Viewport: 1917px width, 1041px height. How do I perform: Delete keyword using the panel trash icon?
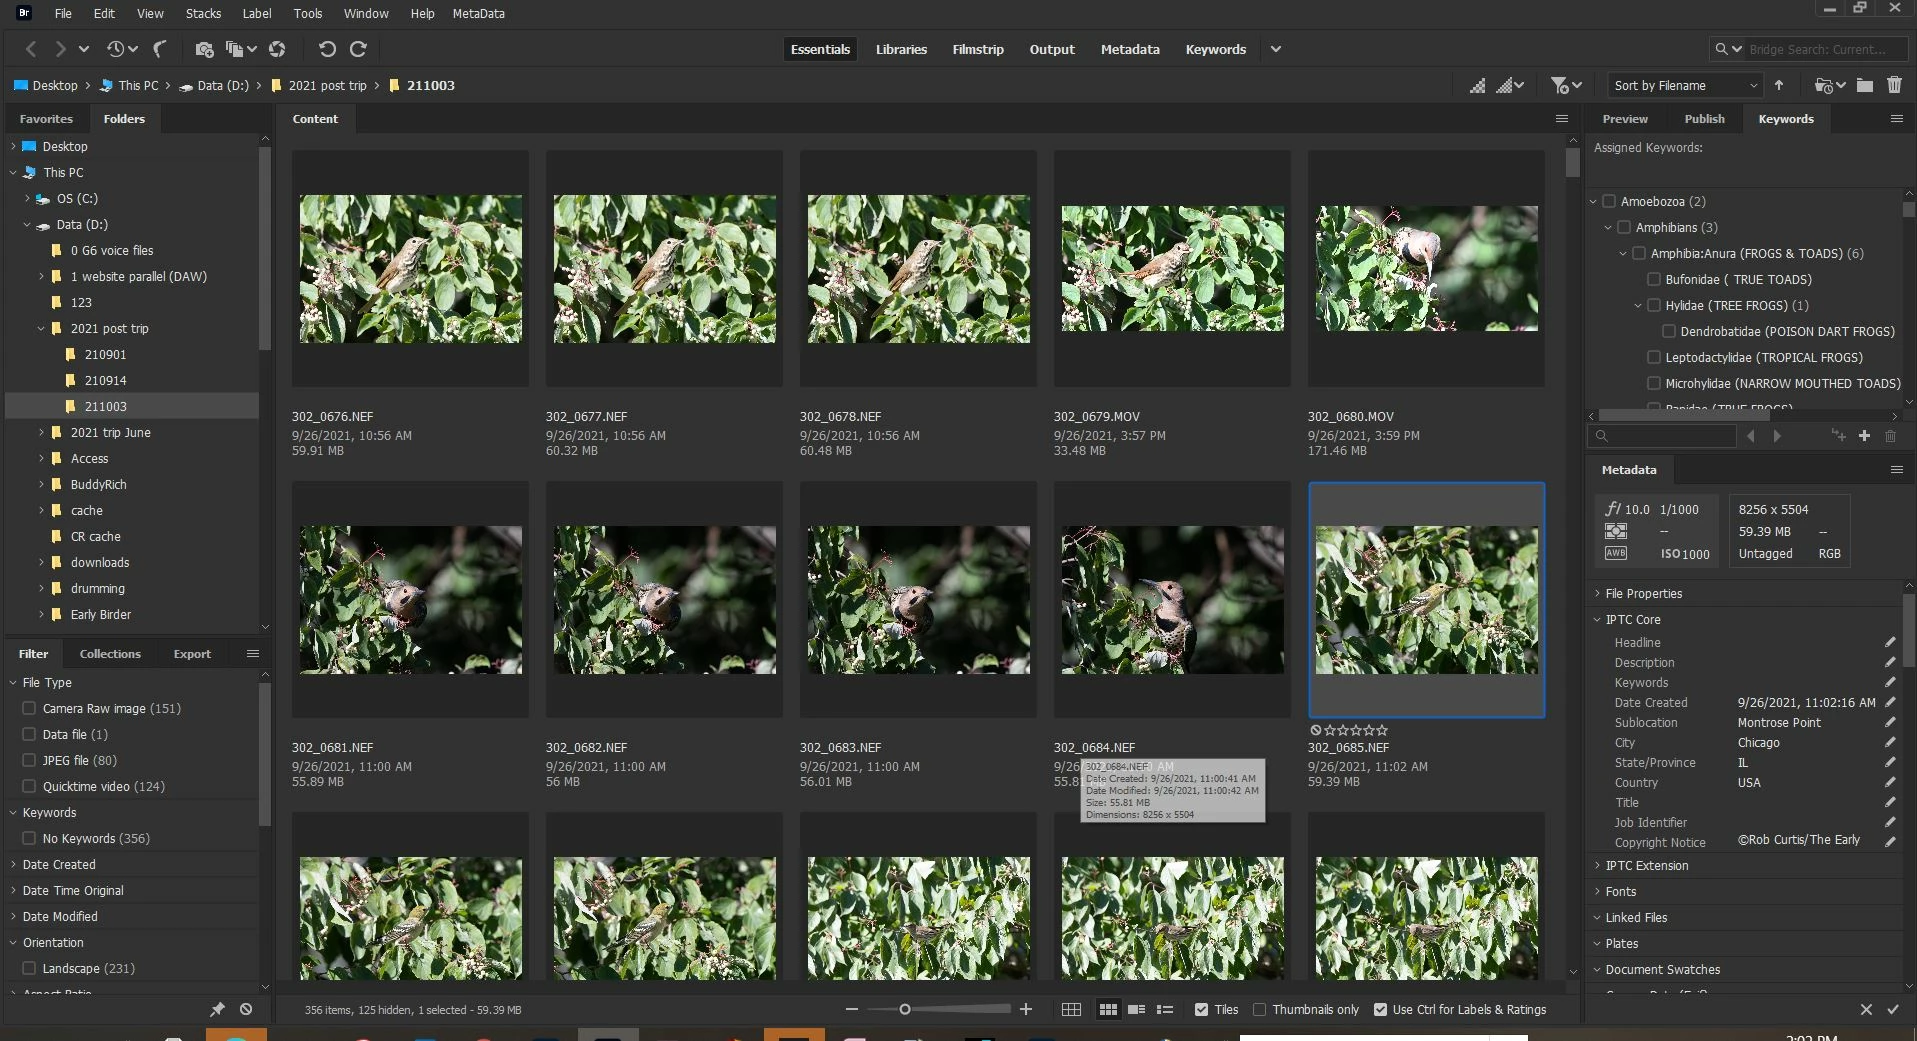[1890, 436]
